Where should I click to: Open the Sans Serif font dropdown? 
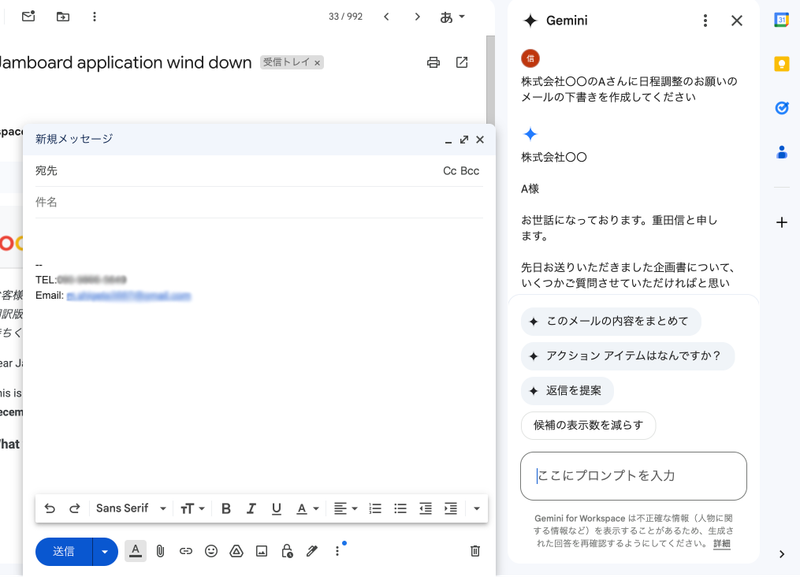click(131, 509)
